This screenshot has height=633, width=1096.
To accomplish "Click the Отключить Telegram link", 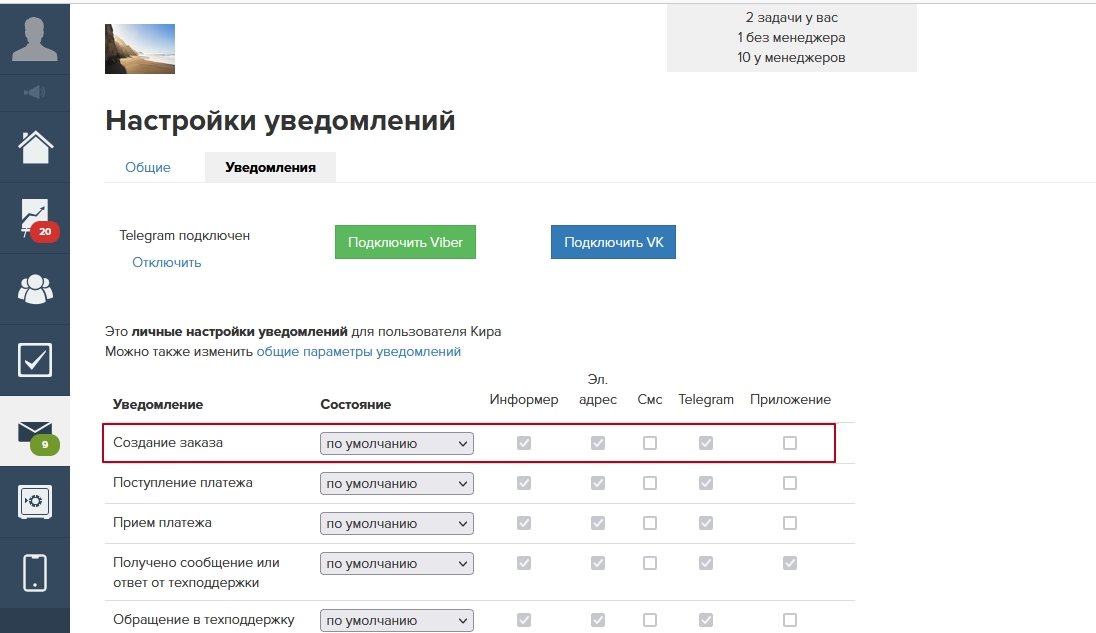I will (167, 263).
